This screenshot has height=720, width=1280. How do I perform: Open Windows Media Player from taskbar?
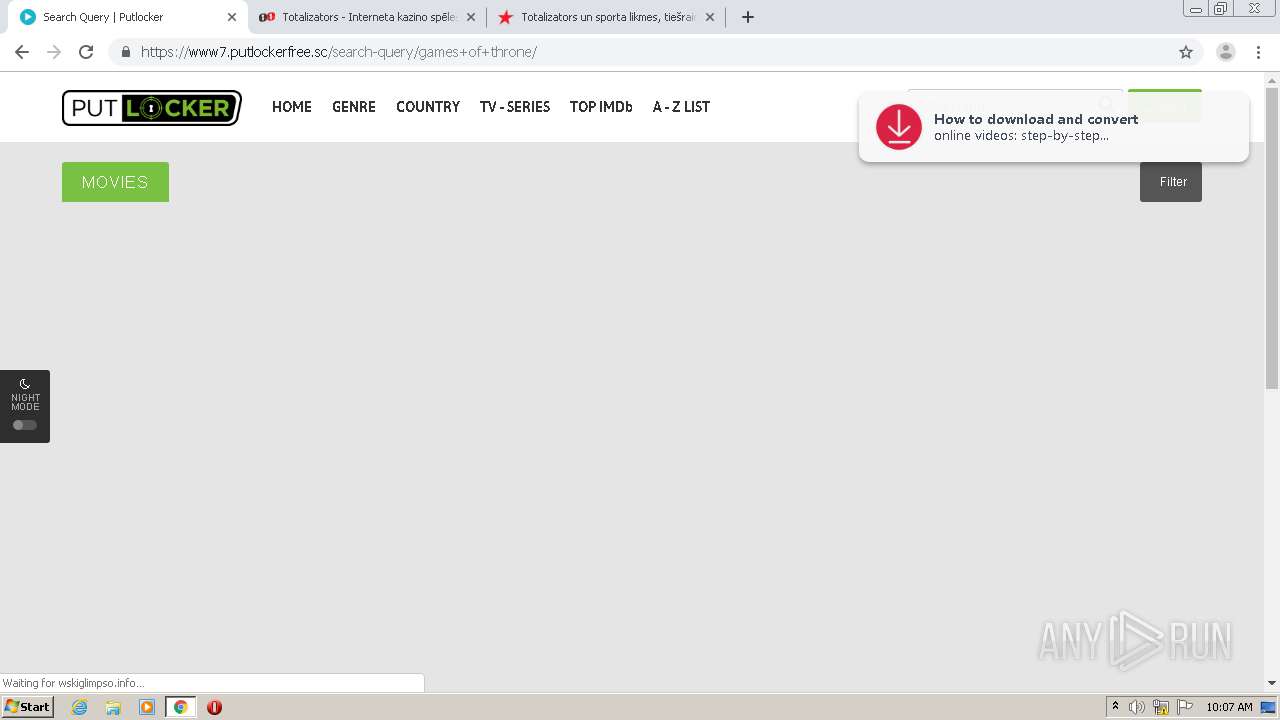(x=147, y=707)
